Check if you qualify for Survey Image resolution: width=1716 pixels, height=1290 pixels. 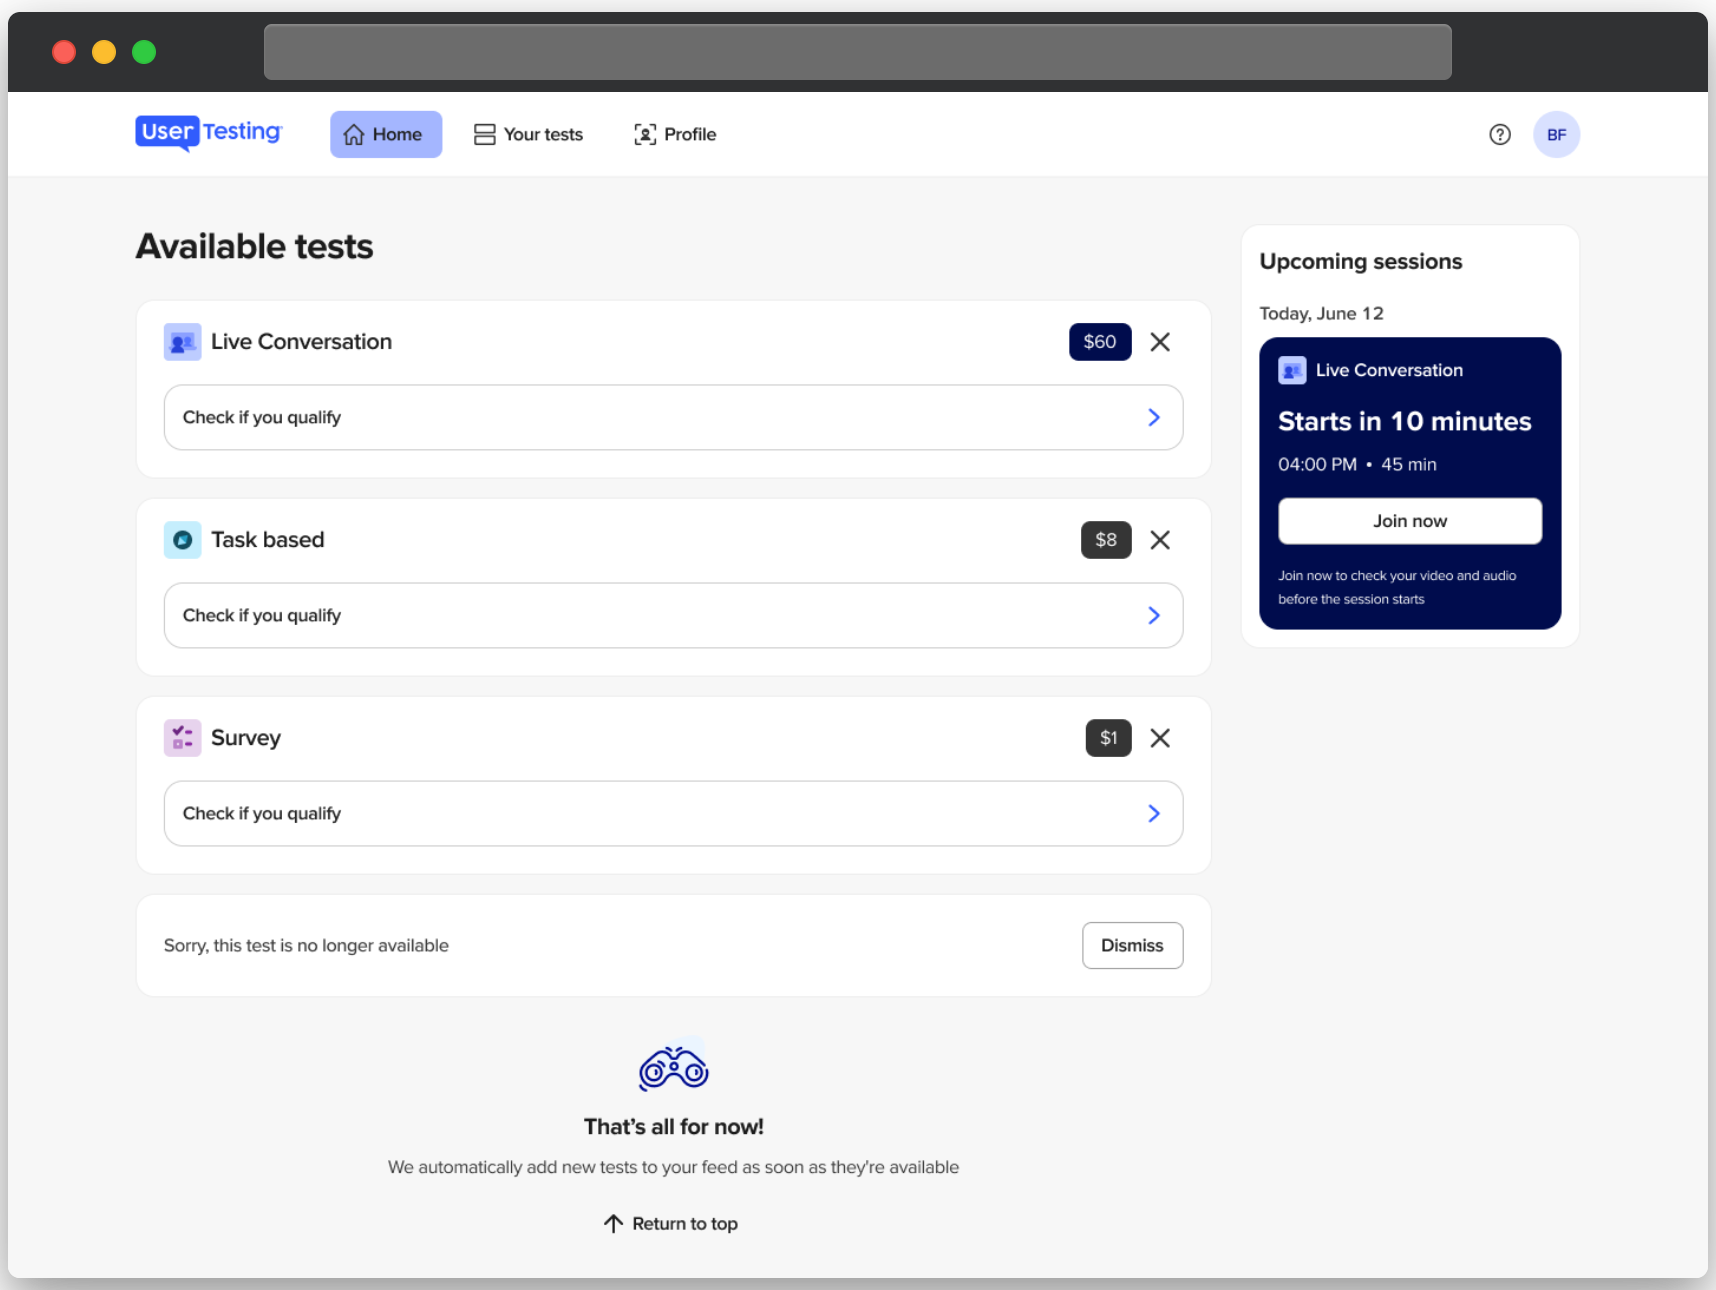pyautogui.click(x=673, y=813)
